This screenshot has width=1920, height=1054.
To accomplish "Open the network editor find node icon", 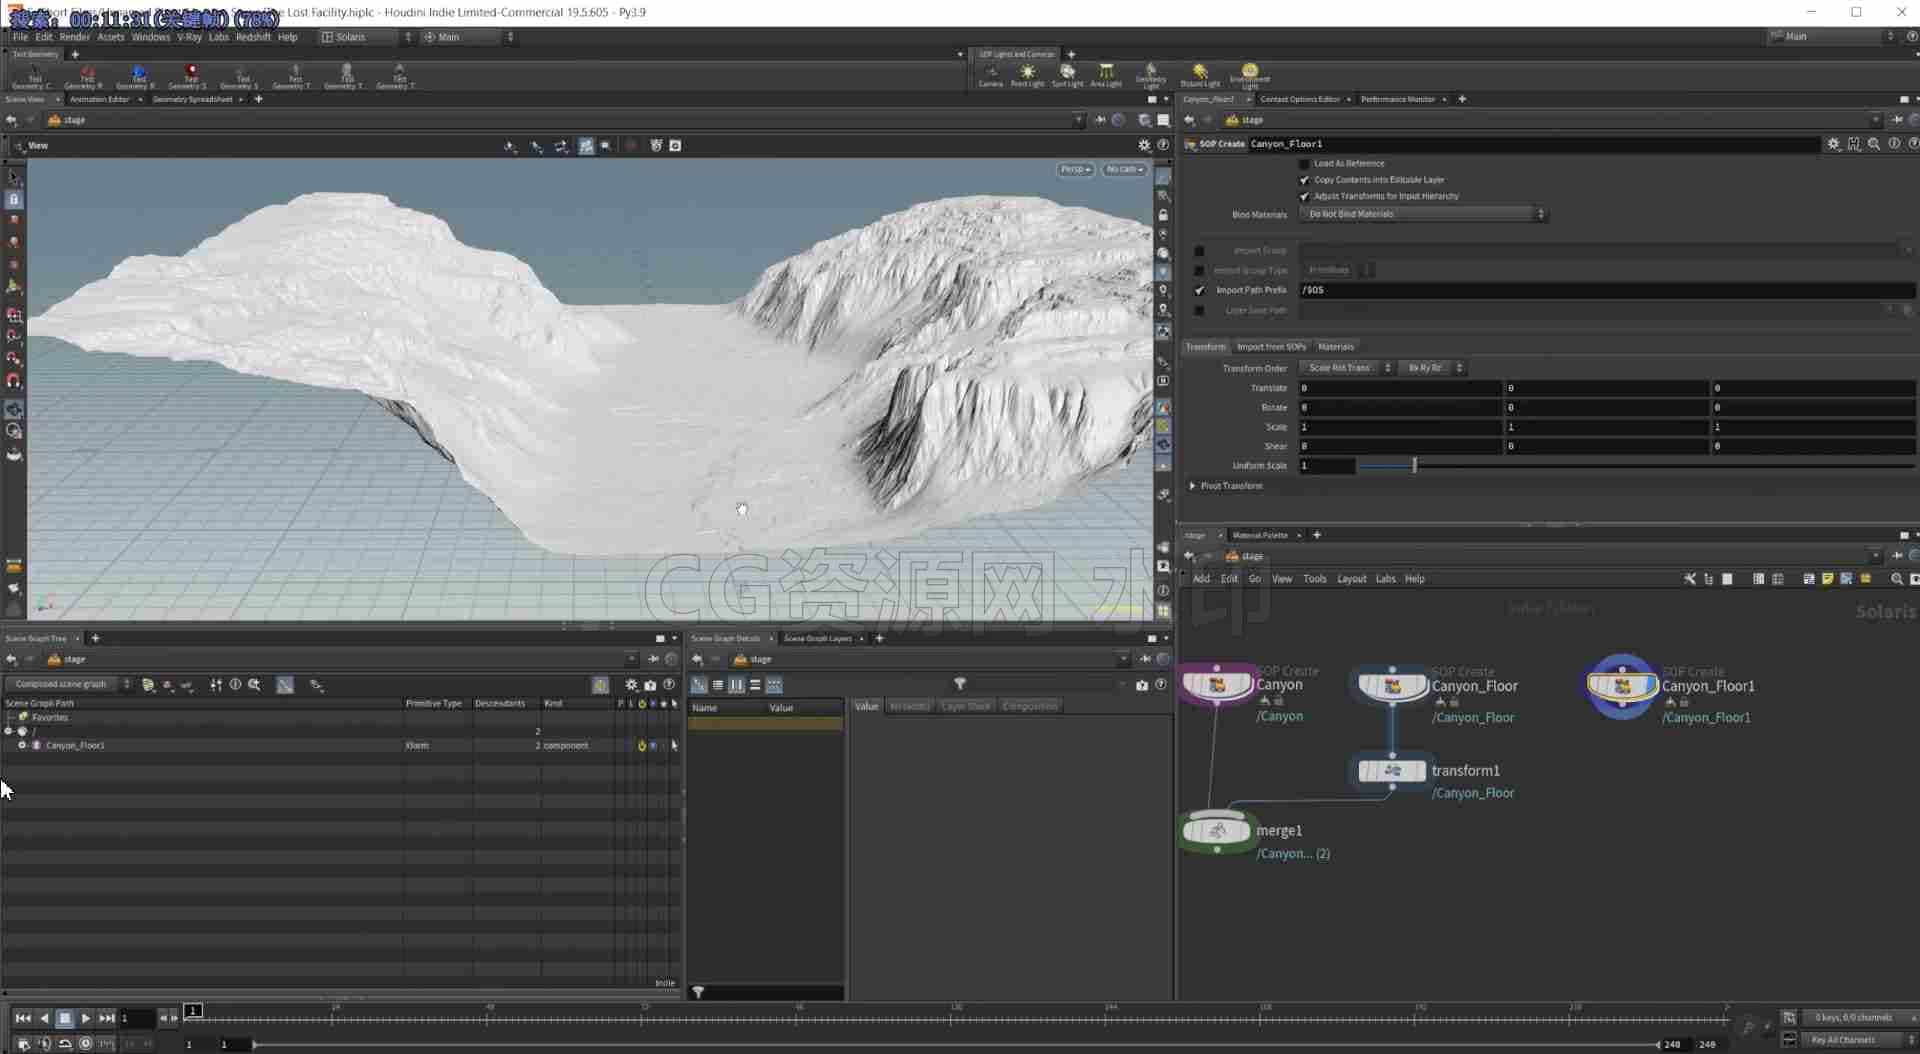I will click(x=1897, y=579).
